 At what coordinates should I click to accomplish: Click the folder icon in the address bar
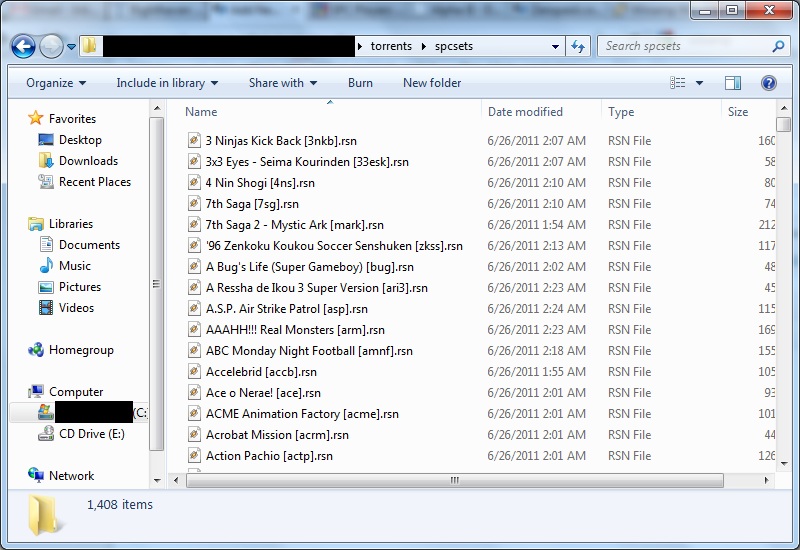90,45
